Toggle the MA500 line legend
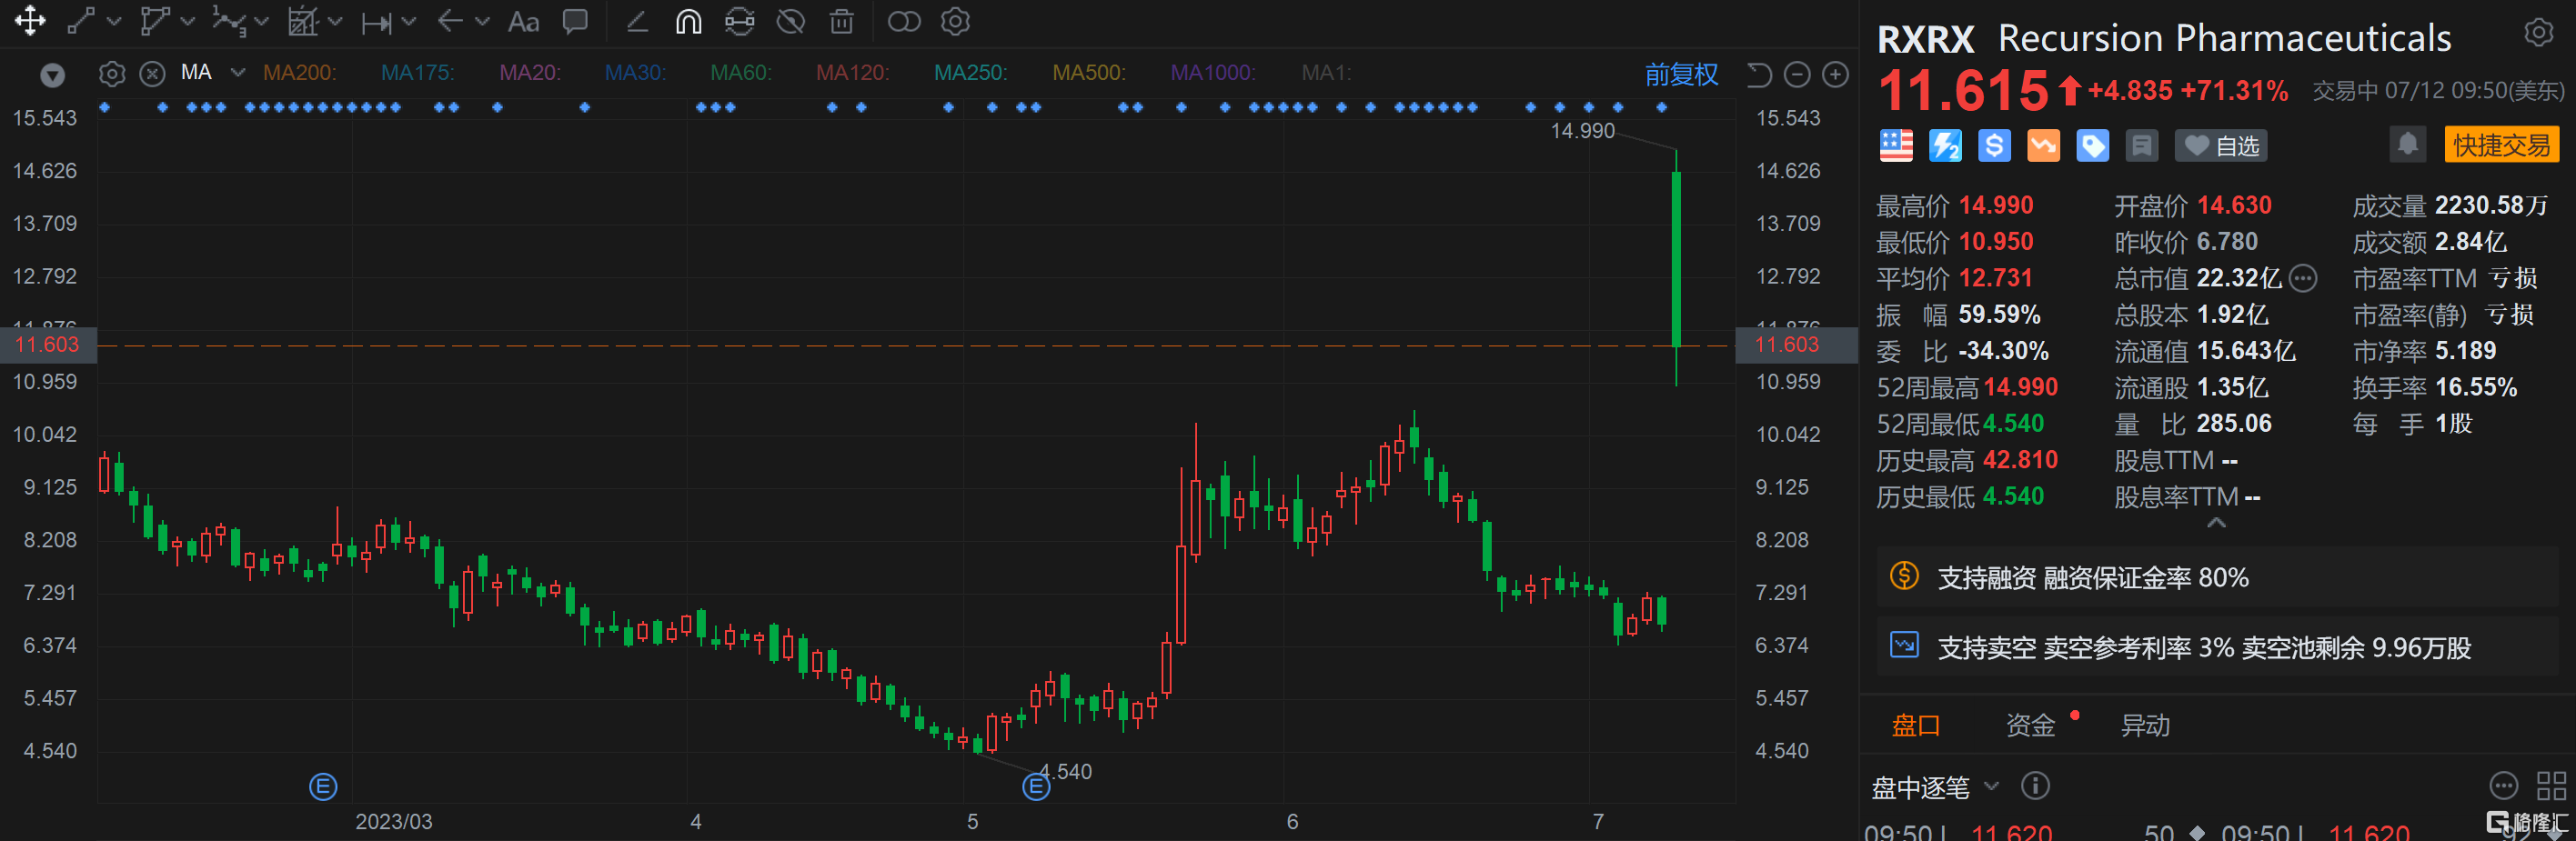Image resolution: width=2576 pixels, height=841 pixels. 1089,73
